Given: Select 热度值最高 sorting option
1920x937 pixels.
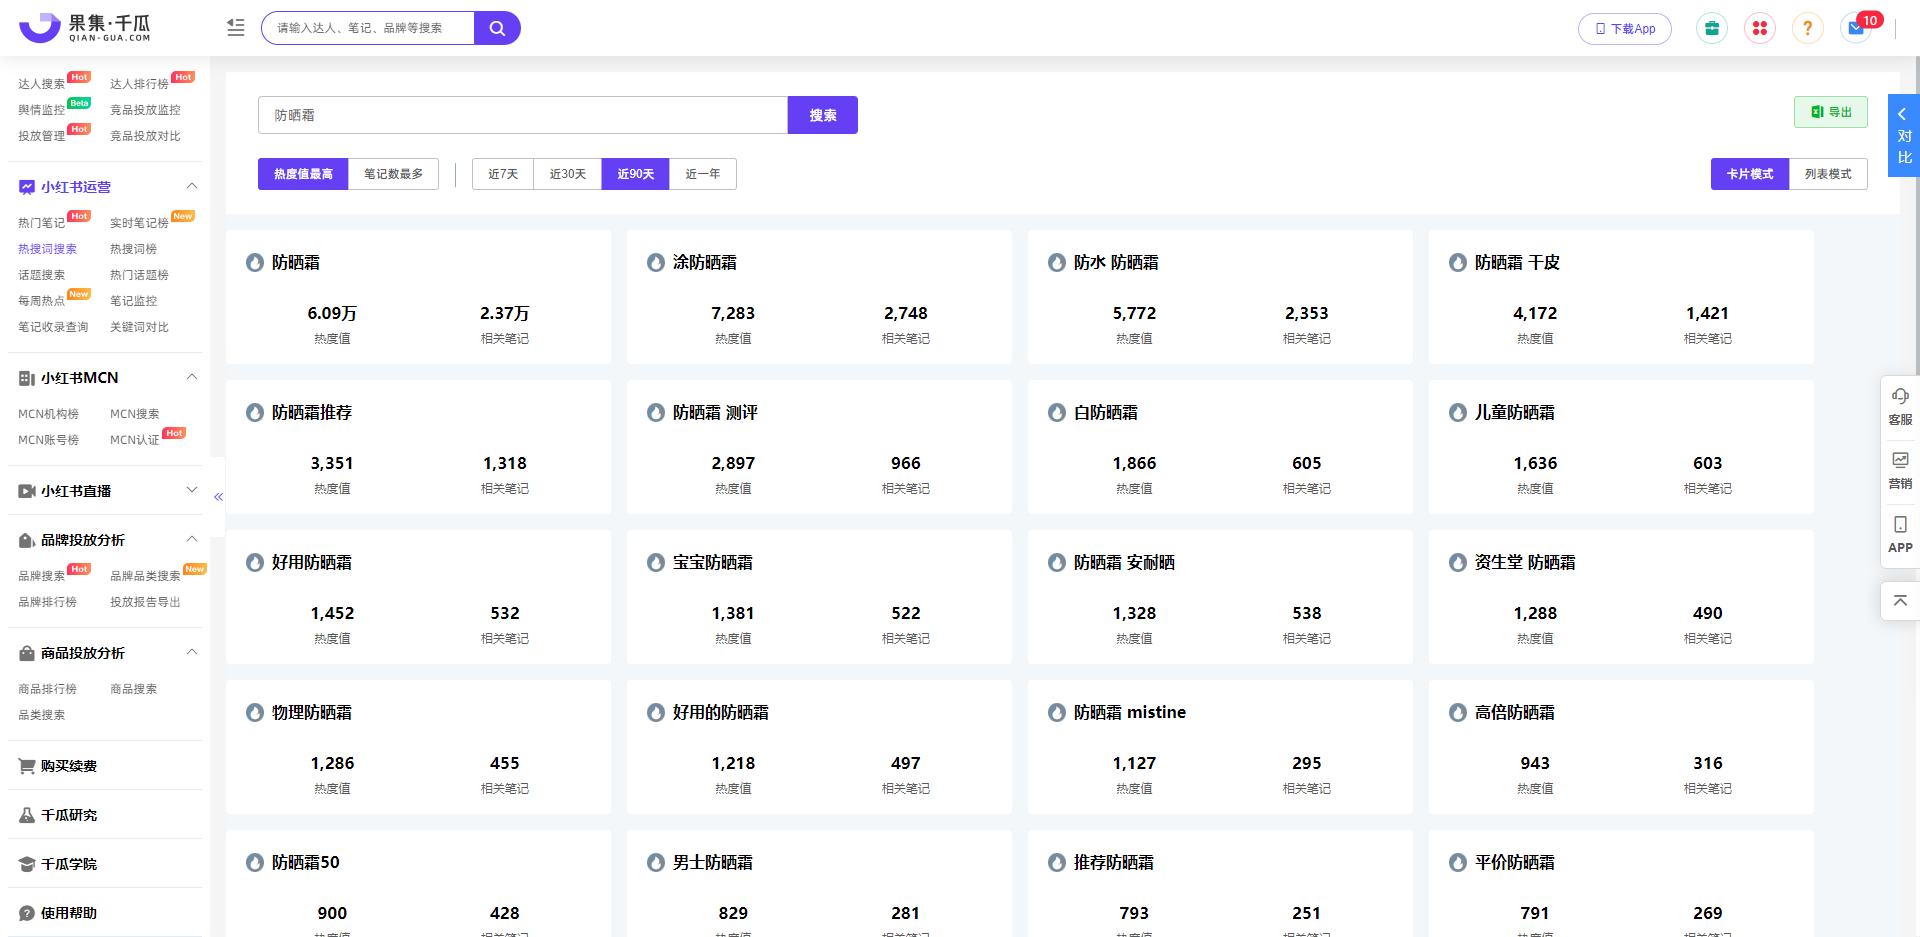Looking at the screenshot, I should [x=303, y=174].
